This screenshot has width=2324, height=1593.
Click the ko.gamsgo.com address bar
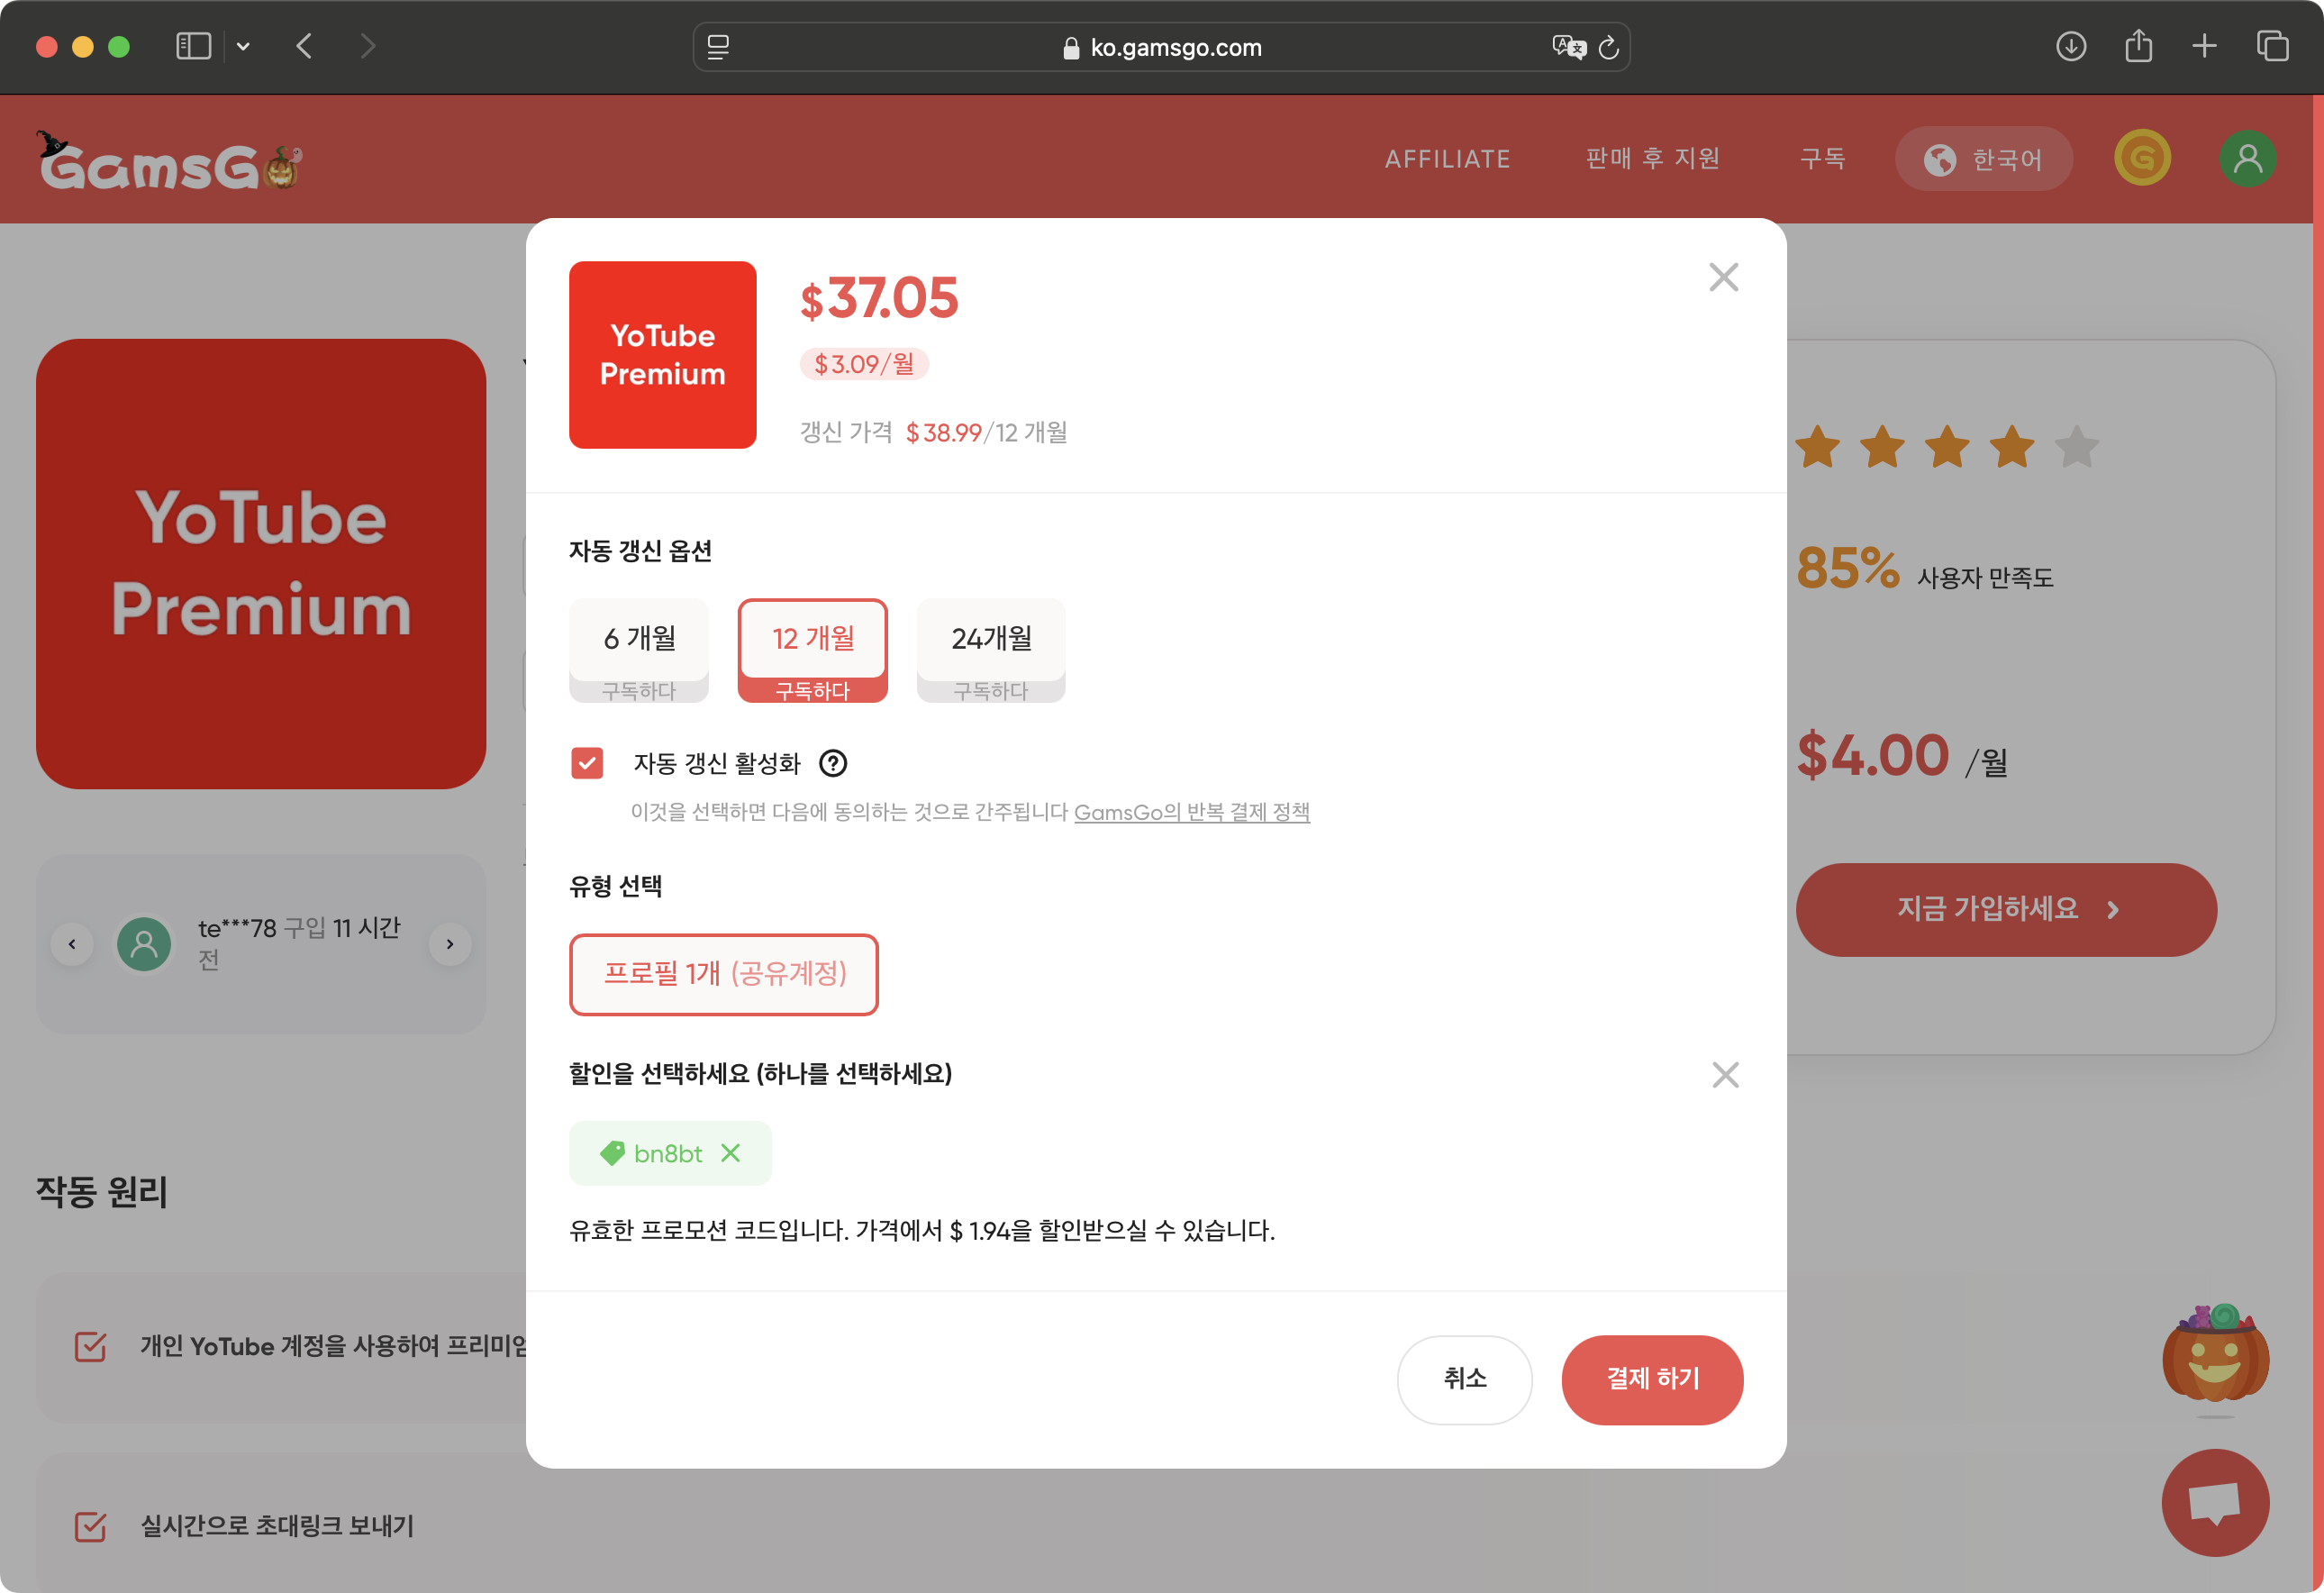pyautogui.click(x=1161, y=47)
